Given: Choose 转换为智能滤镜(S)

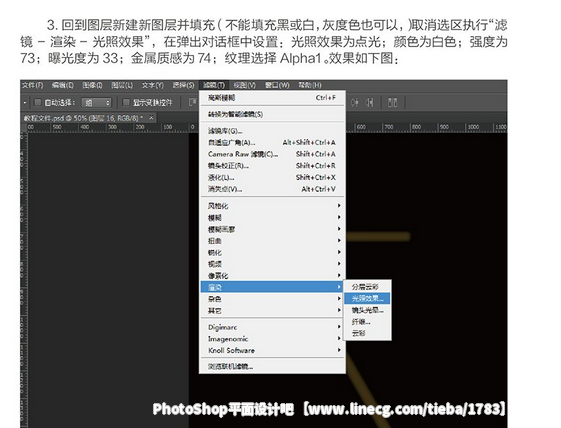Looking at the screenshot, I should [x=272, y=115].
